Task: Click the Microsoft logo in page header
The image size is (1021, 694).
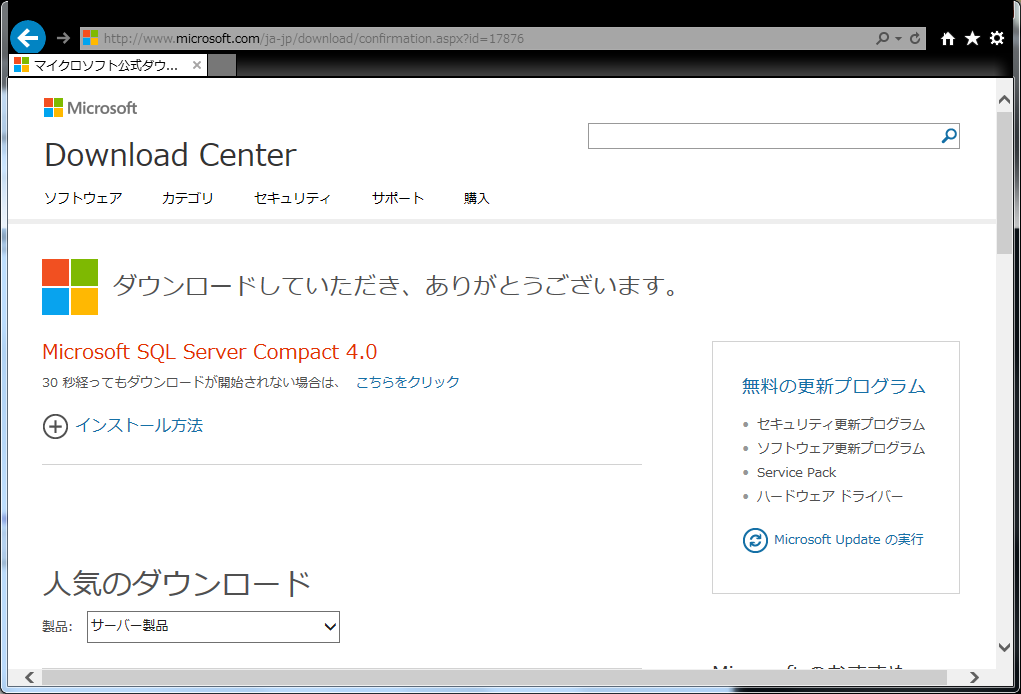Action: (91, 108)
